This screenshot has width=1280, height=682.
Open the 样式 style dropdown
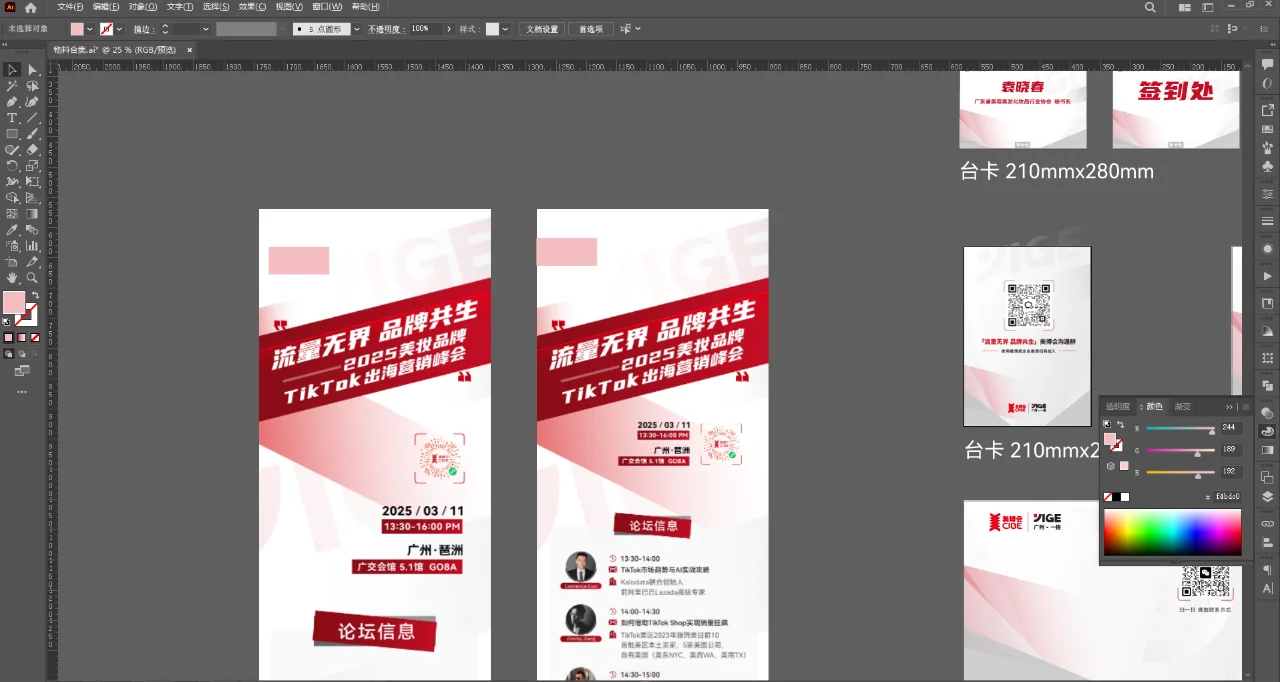(505, 29)
